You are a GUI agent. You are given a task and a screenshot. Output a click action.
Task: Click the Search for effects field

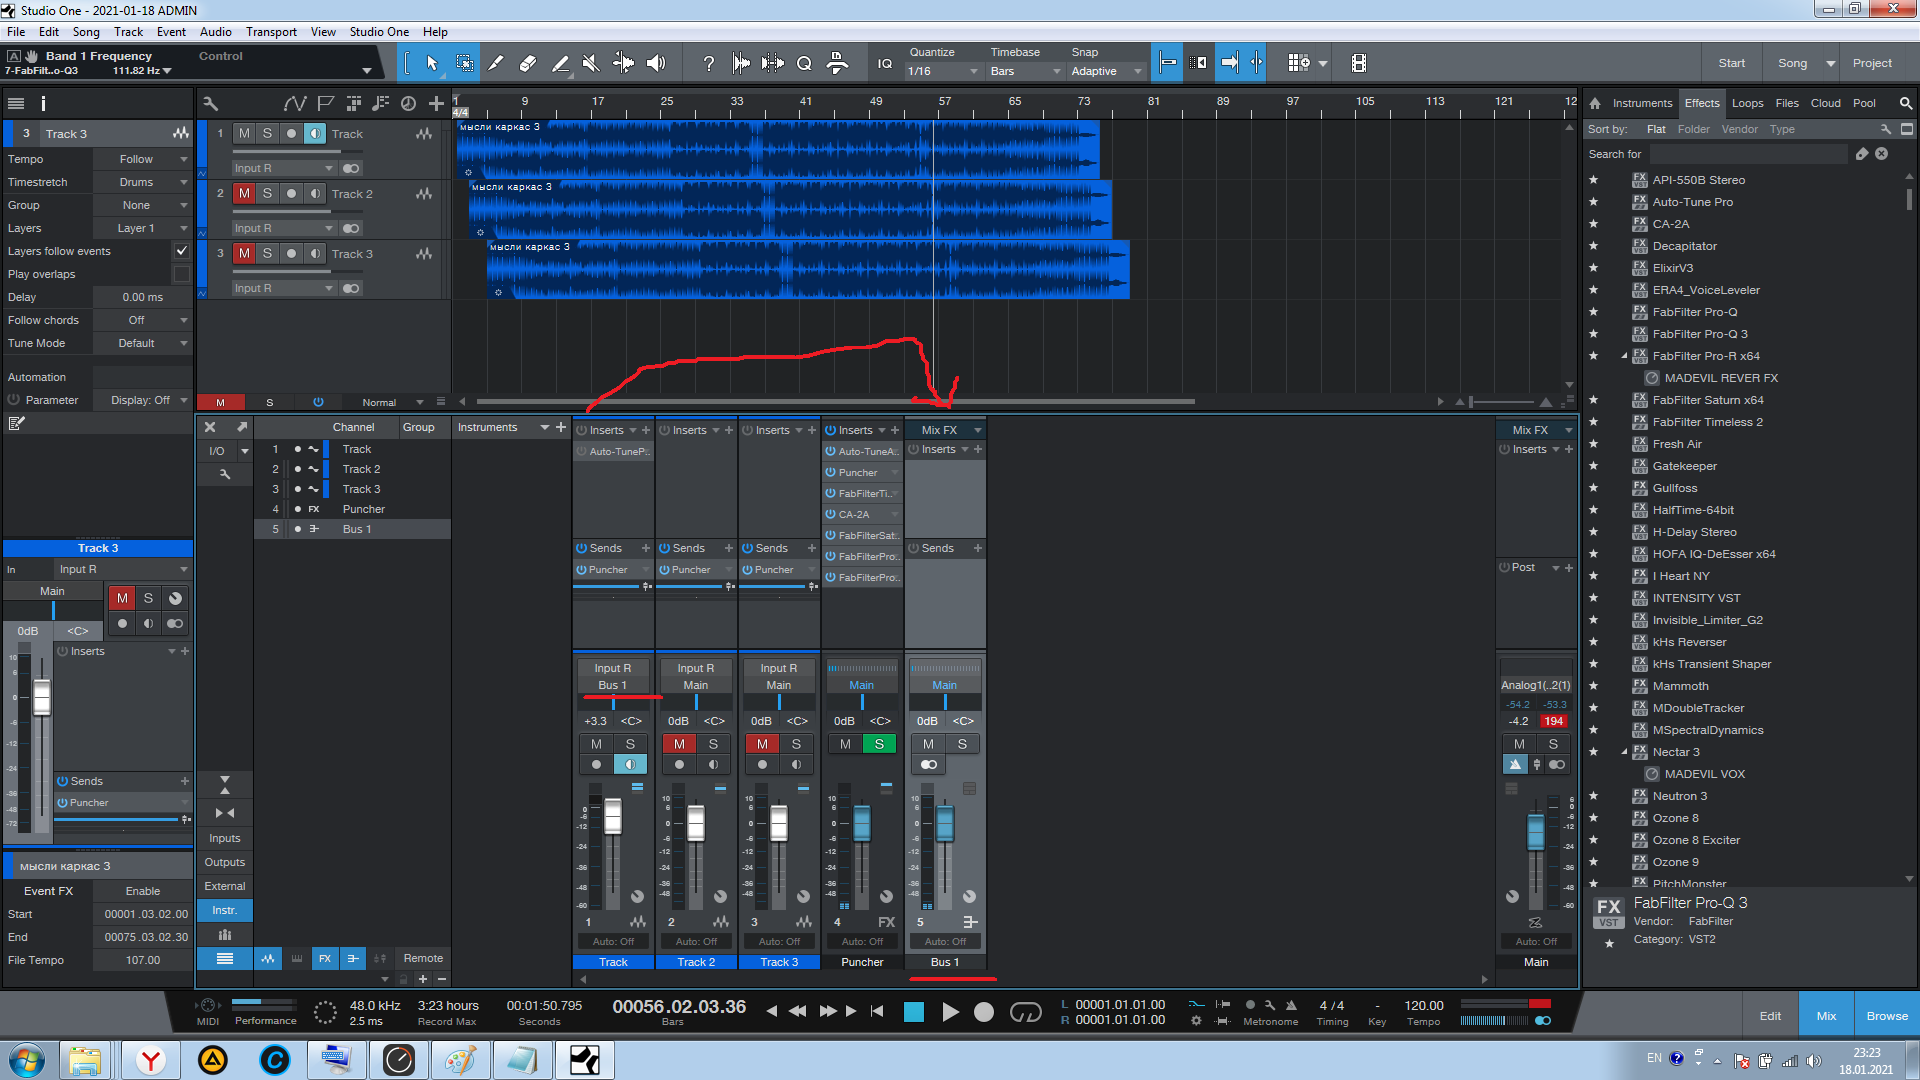point(1748,154)
